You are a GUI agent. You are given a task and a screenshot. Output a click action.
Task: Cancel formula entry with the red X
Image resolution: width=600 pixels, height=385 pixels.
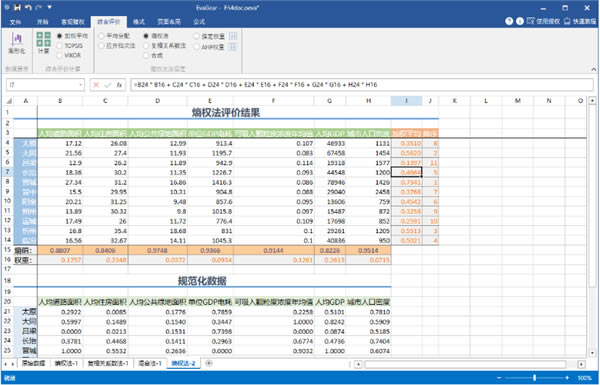[96, 85]
